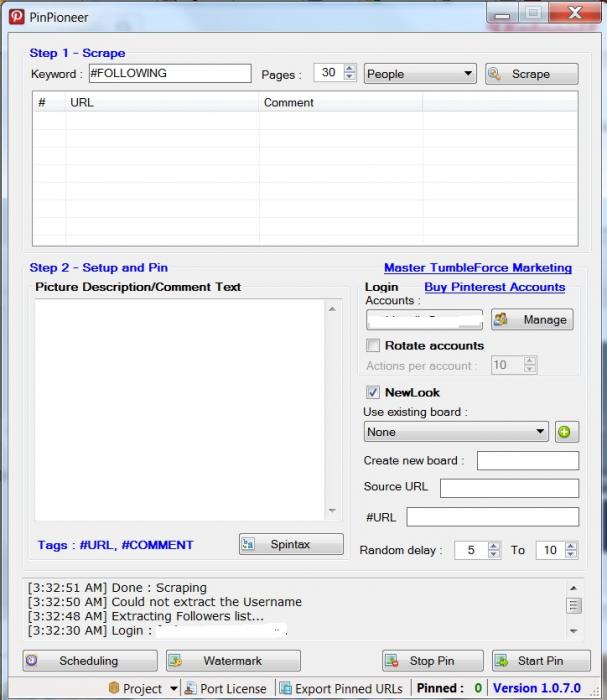This screenshot has width=607, height=700.
Task: Expand the Use existing board dropdown
Action: click(x=456, y=432)
